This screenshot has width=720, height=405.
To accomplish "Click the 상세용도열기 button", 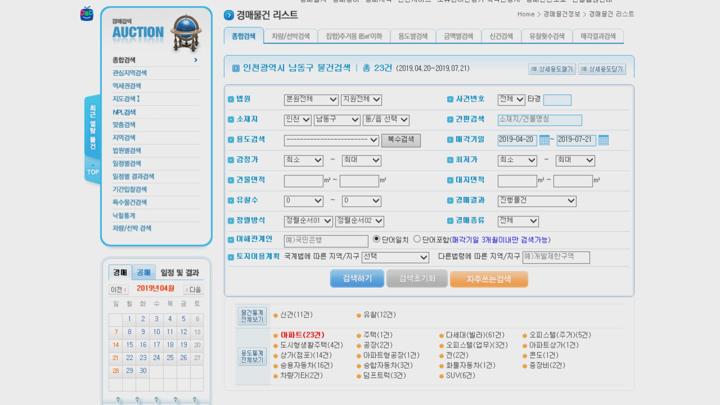I will tap(552, 69).
